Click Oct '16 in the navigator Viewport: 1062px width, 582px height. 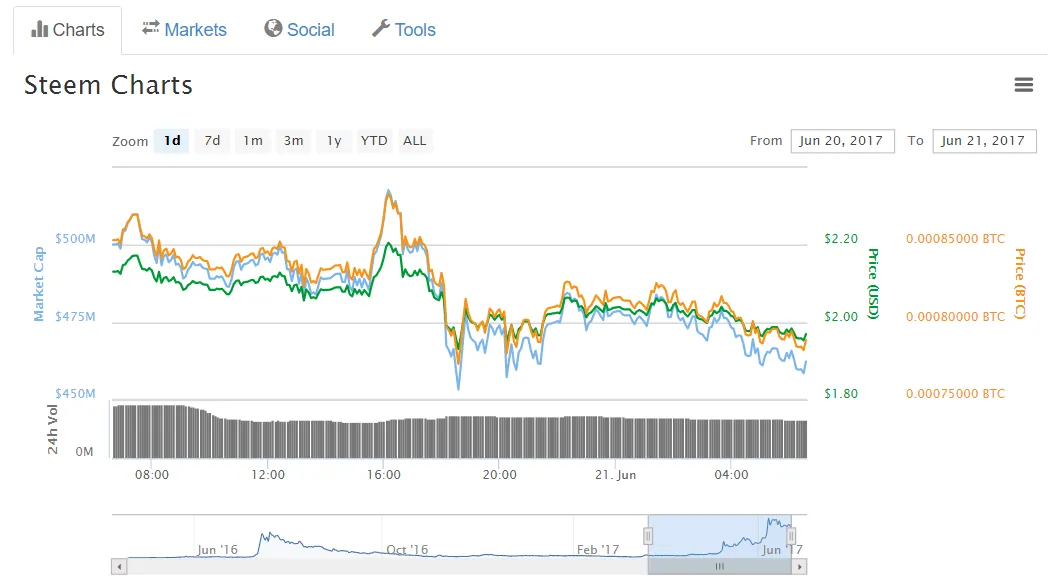407,549
